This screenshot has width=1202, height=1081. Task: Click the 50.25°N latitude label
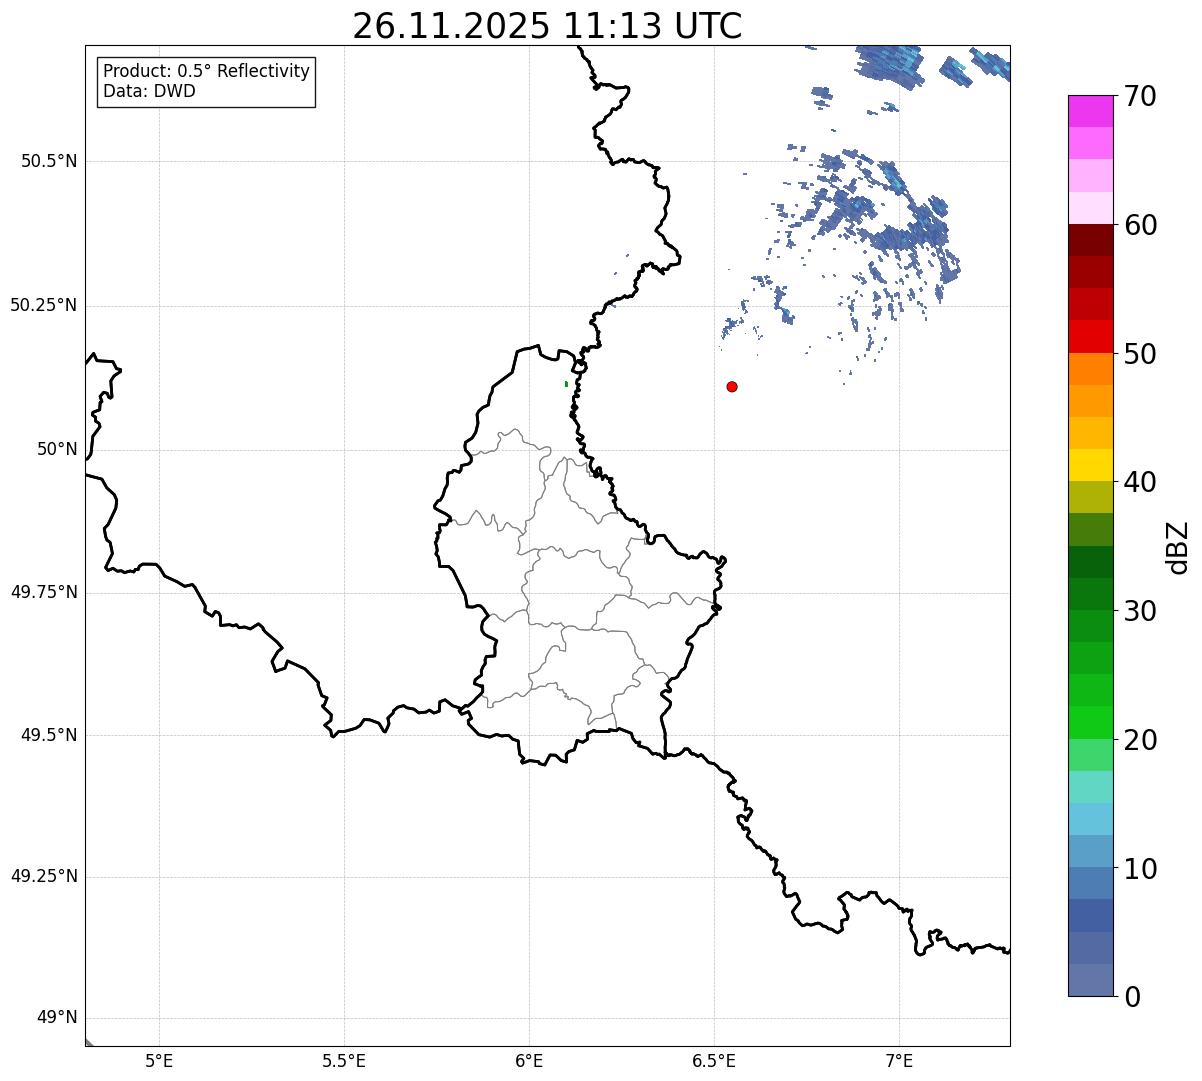pyautogui.click(x=43, y=305)
